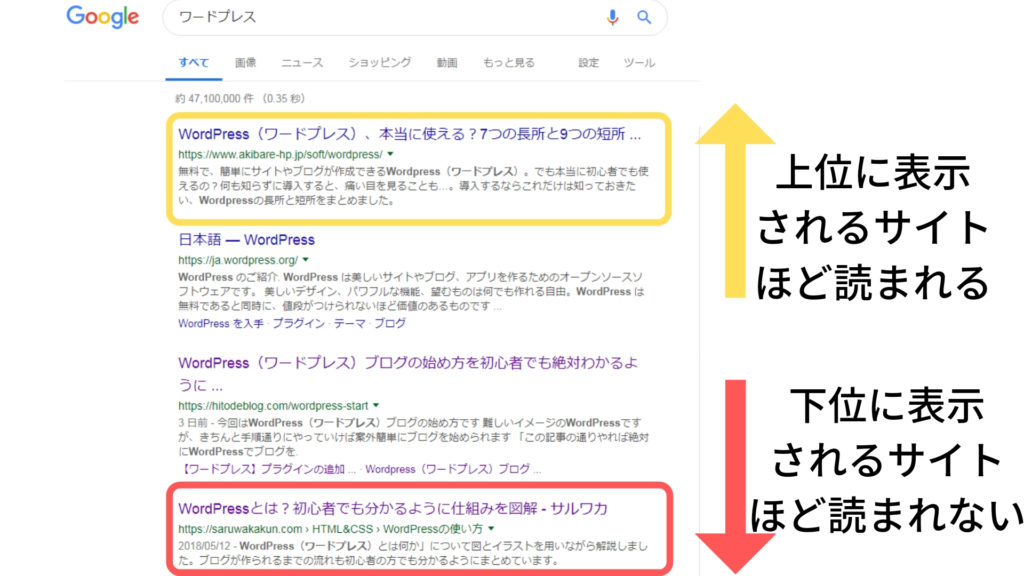The height and width of the screenshot is (576, 1024).
Task: Expand the dropdown arrow beside hitodeblog.com URL
Action: coord(376,406)
